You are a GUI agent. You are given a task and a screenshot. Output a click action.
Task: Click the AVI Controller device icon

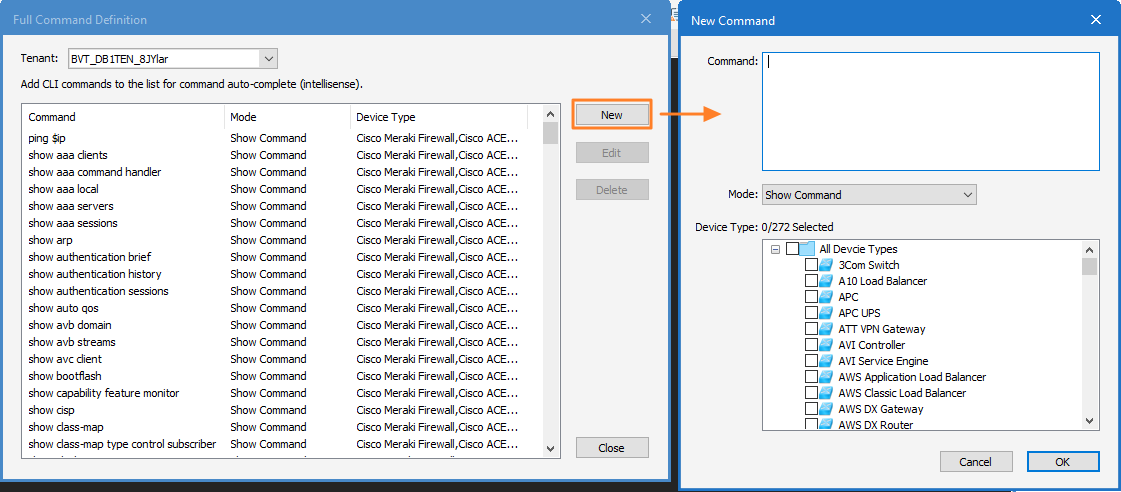[826, 345]
